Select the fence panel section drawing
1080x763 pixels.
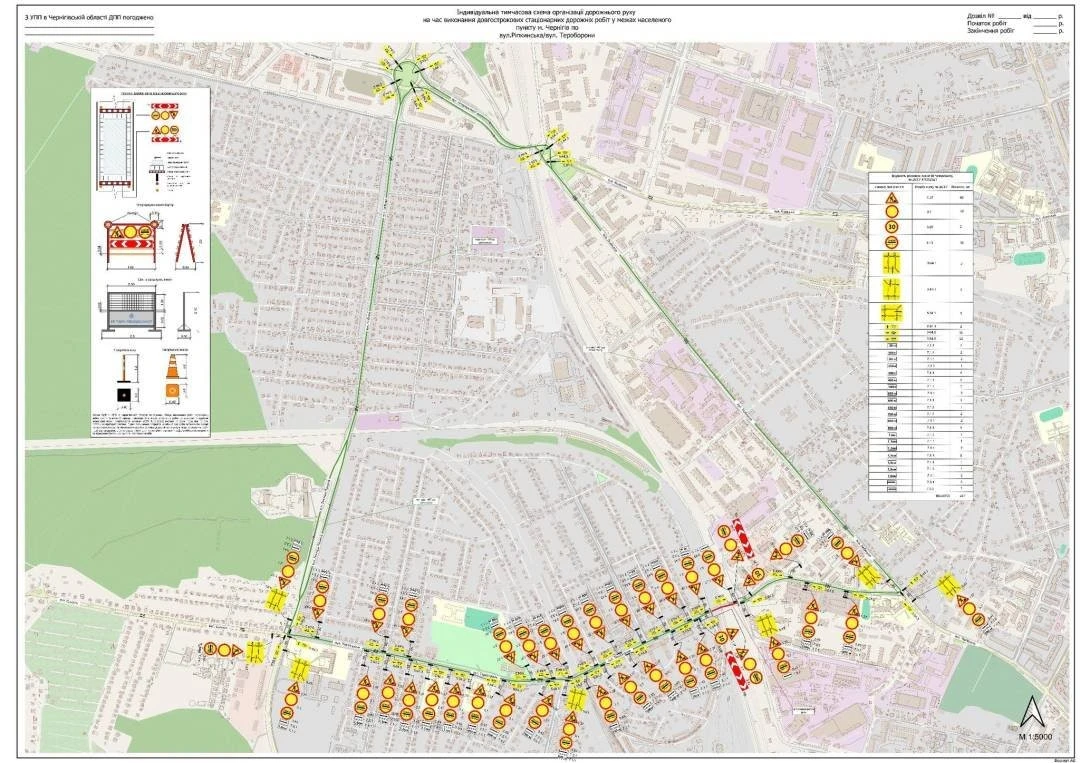(x=134, y=313)
